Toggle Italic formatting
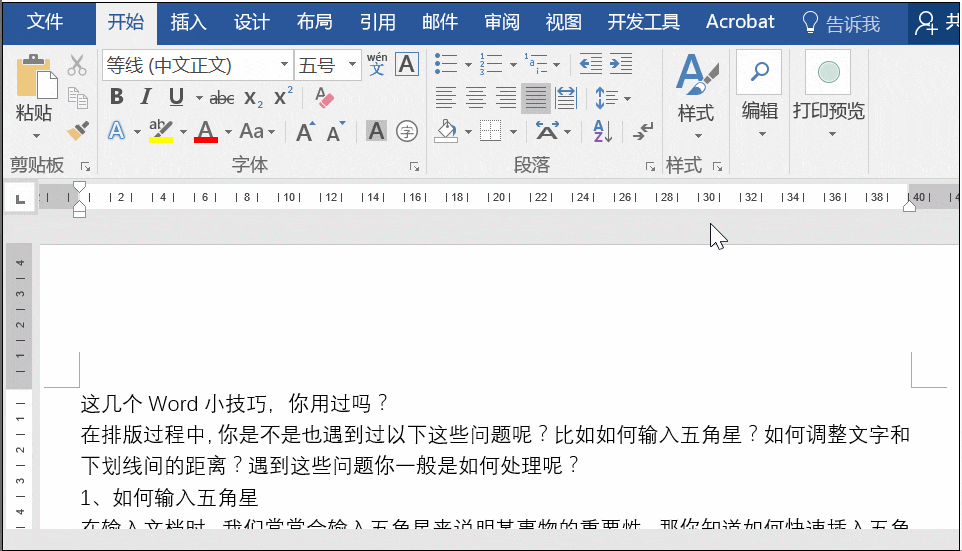Viewport: 962px width, 551px height. pos(146,97)
